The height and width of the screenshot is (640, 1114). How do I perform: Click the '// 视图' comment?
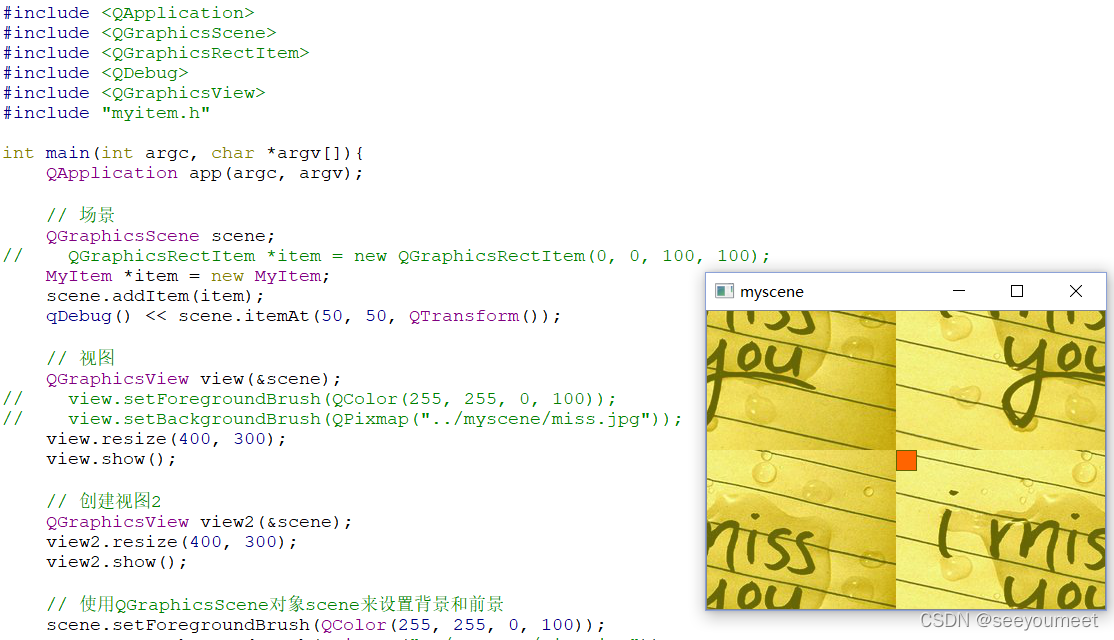(x=80, y=357)
